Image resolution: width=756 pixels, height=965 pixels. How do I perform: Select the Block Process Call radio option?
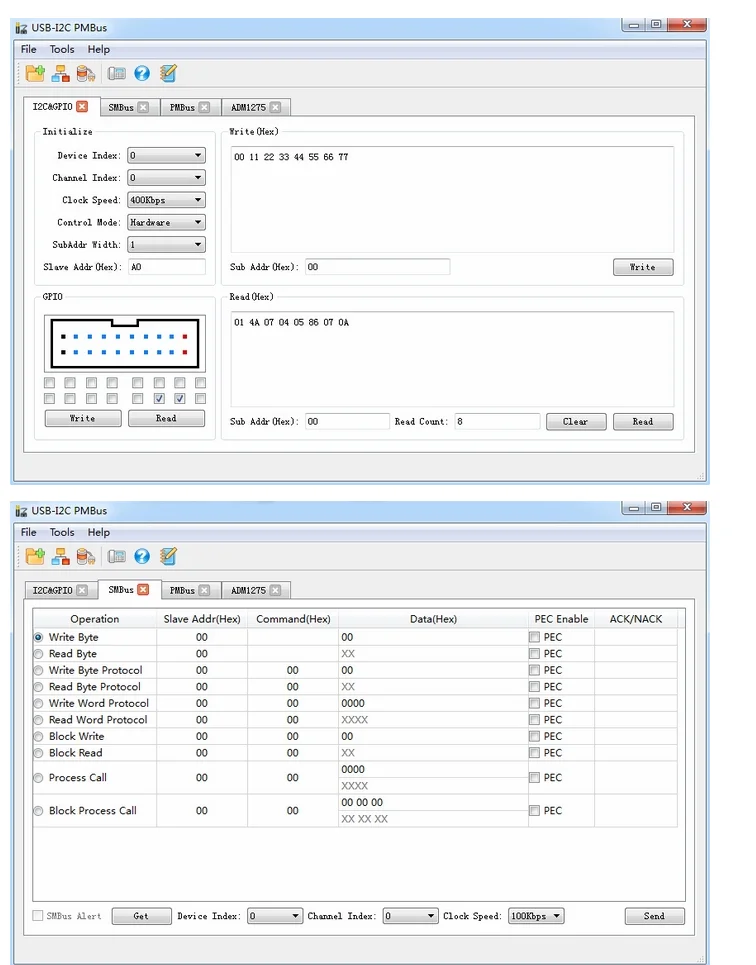coord(39,811)
